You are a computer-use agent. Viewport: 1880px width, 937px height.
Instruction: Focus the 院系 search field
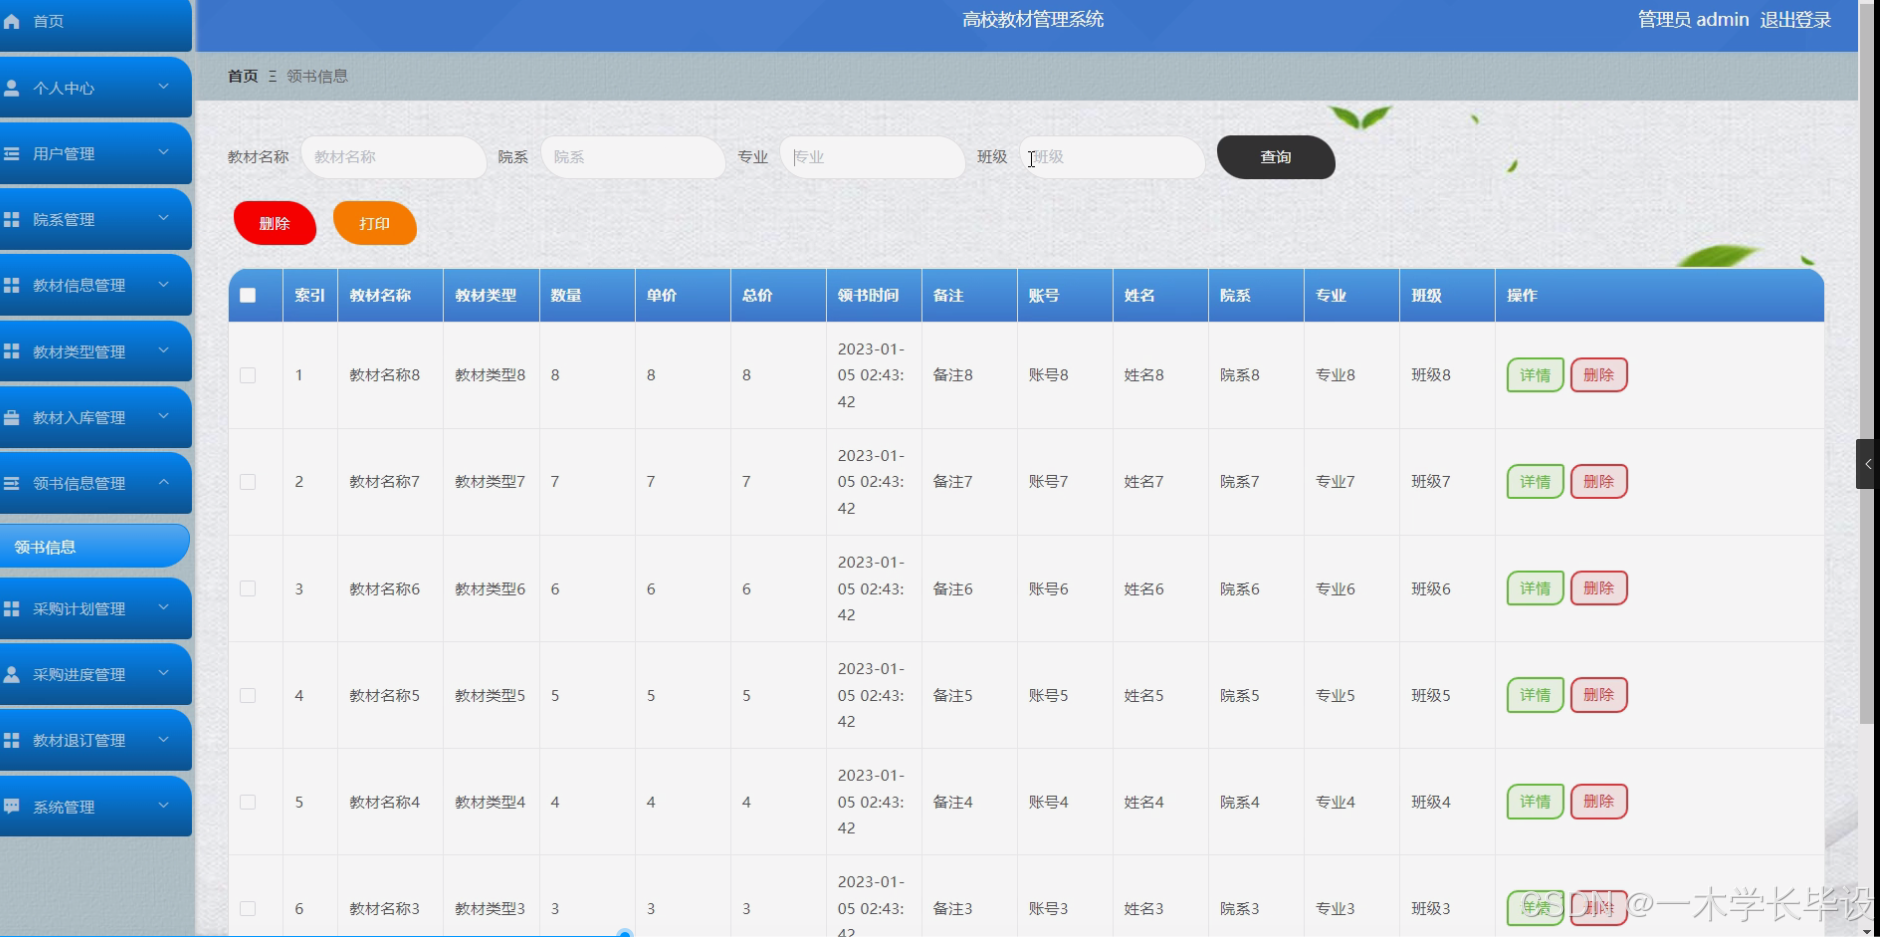coord(632,157)
